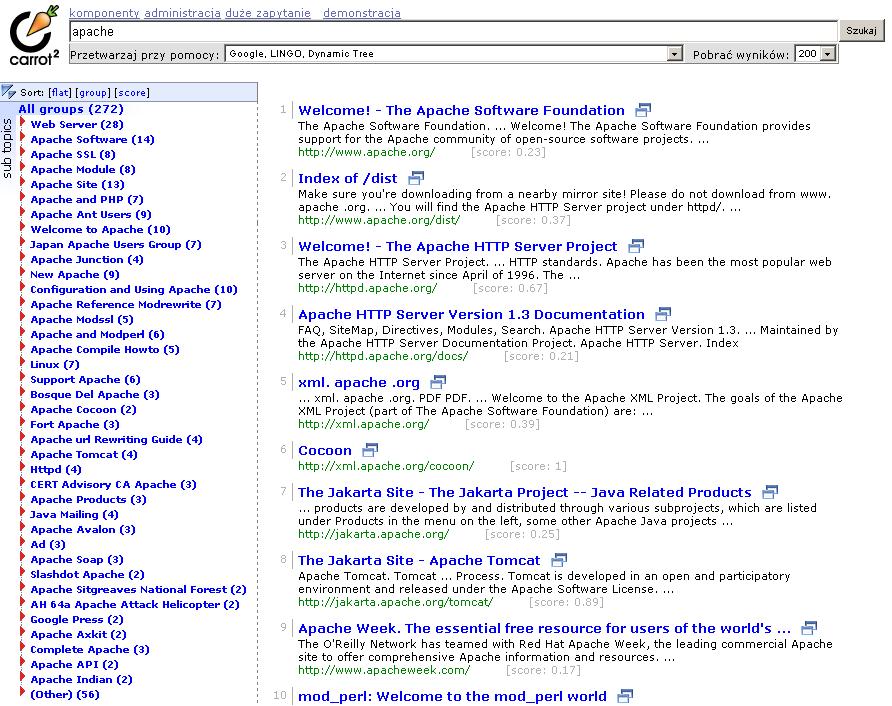
Task: Click the search query field containing 'apache'
Action: [x=453, y=31]
